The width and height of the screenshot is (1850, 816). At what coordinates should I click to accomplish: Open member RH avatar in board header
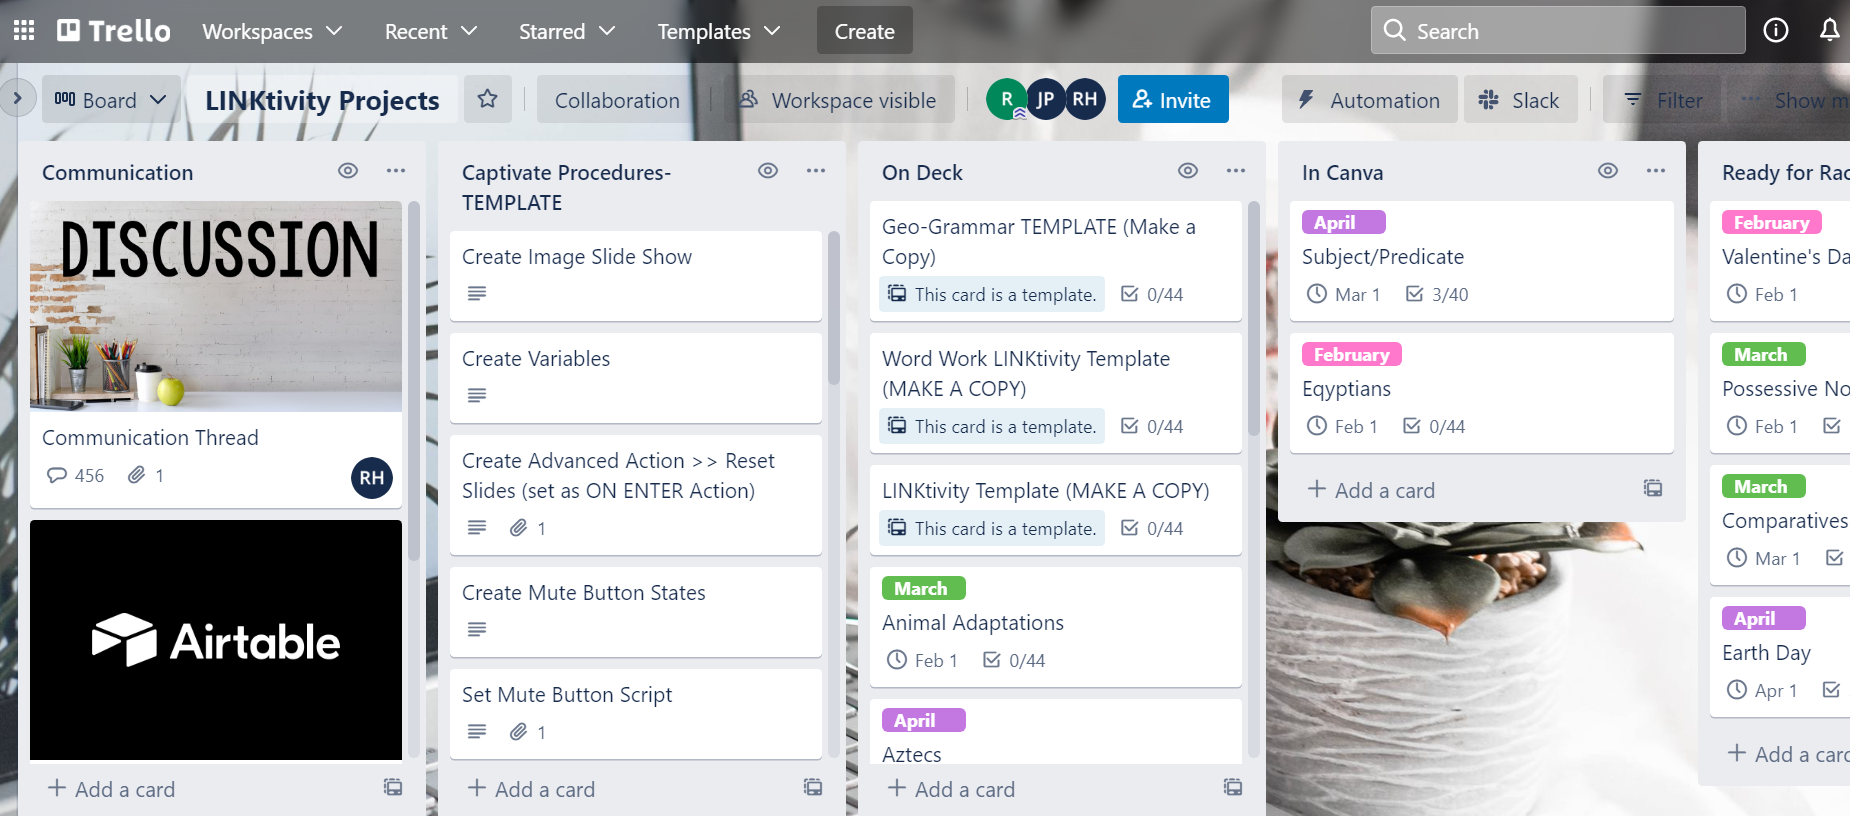(1085, 99)
